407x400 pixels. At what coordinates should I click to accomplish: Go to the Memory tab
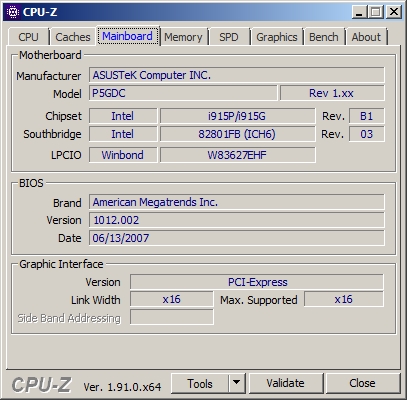pos(183,37)
